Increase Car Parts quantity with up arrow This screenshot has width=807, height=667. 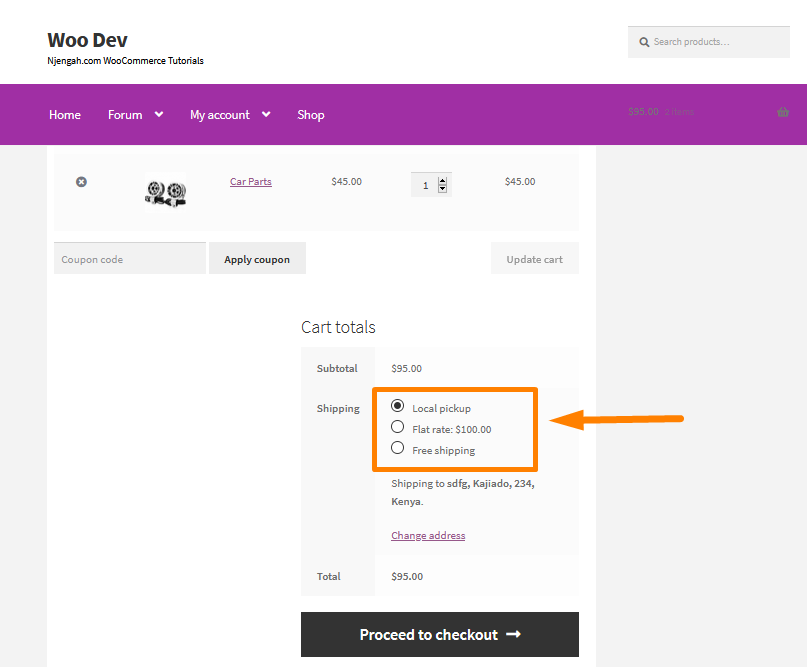click(x=443, y=181)
